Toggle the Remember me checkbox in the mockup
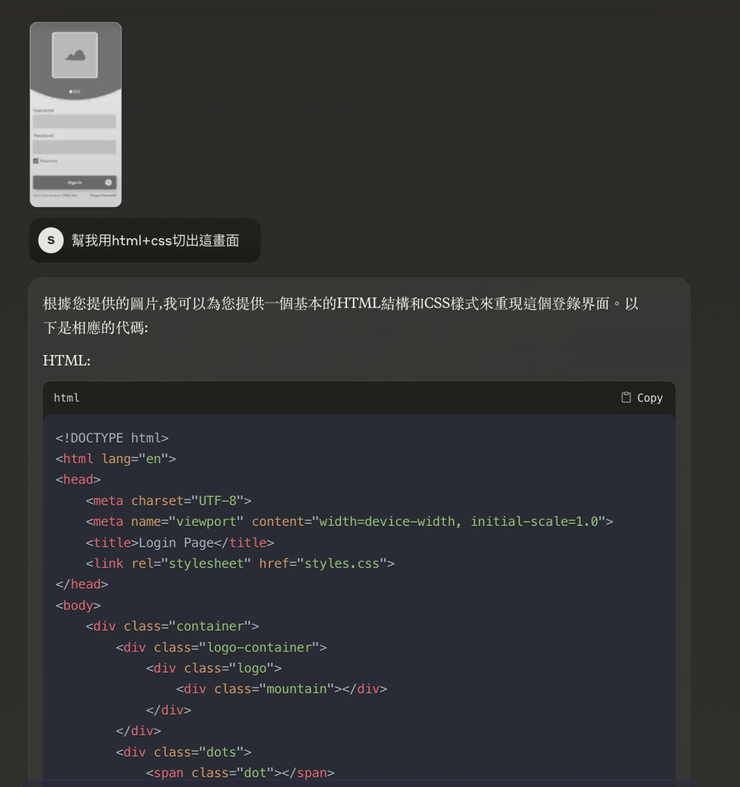This screenshot has height=787, width=740. point(36,160)
